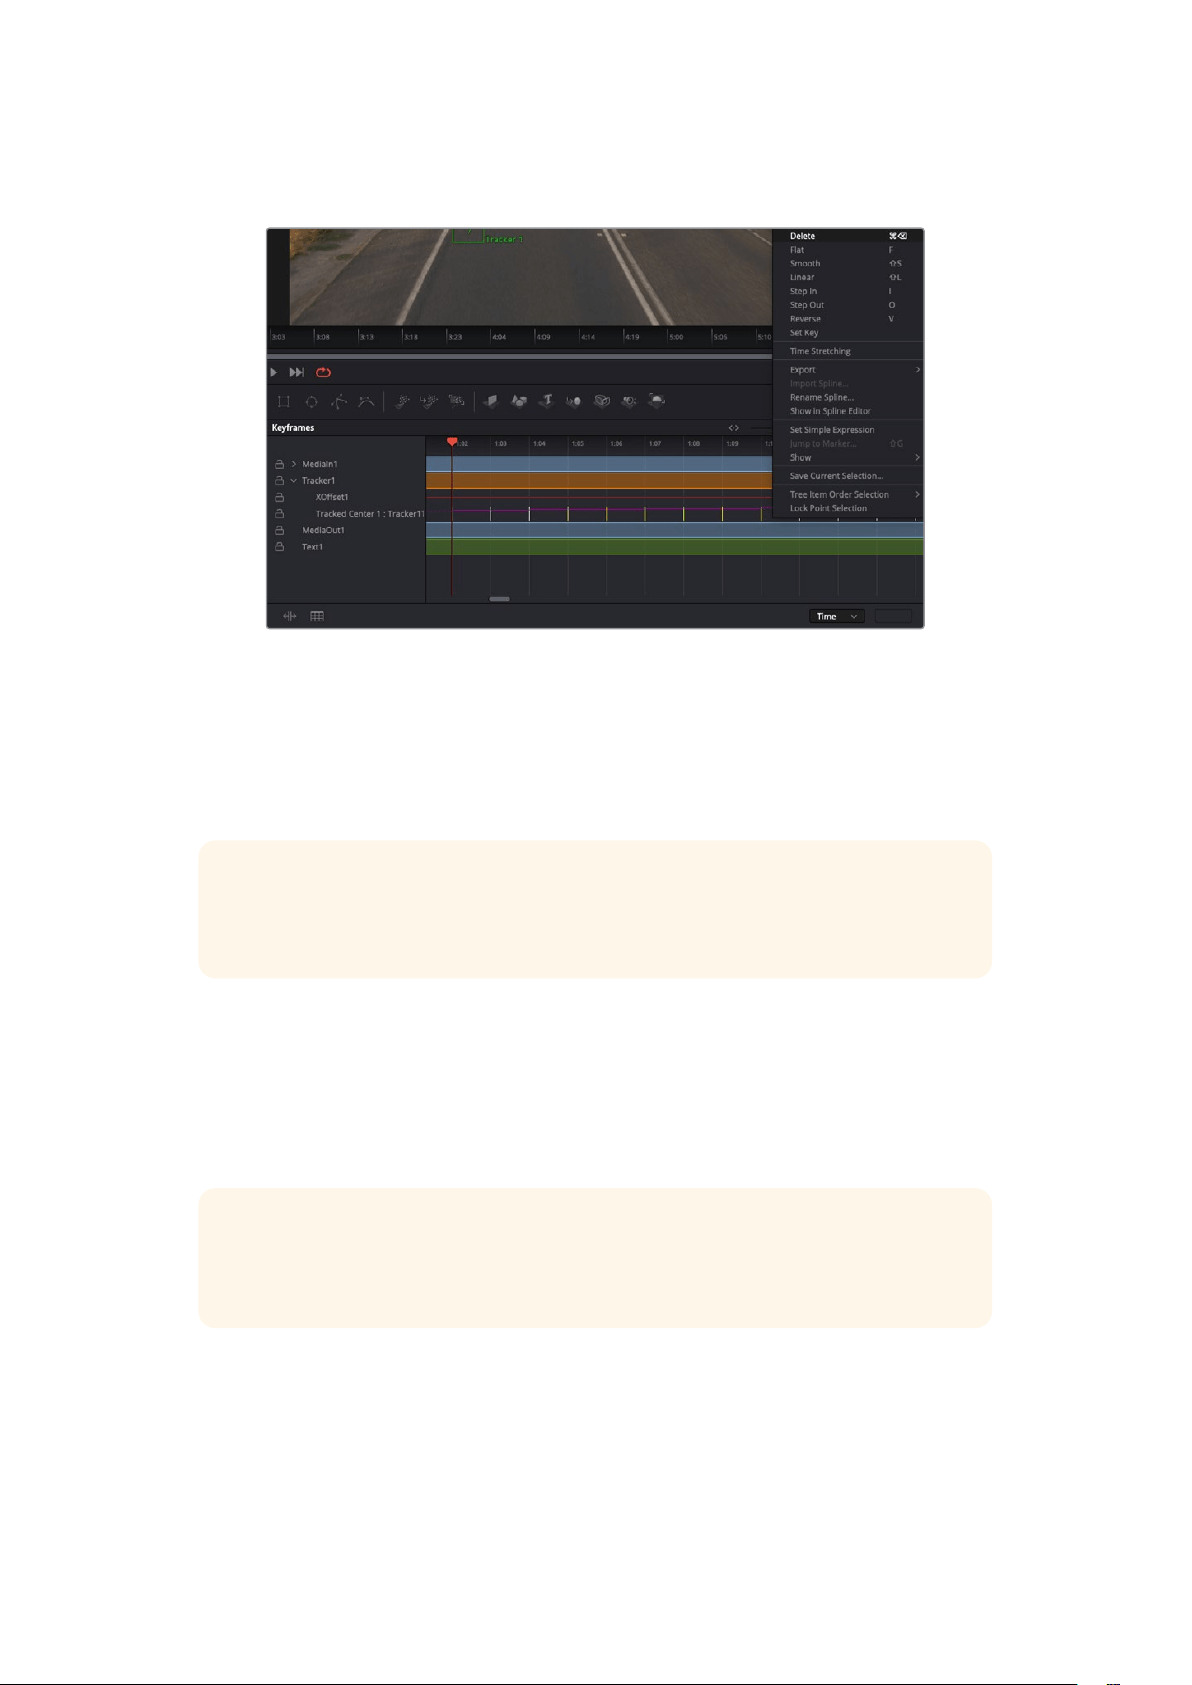The image size is (1192, 1685).
Task: Select the XOffset1 tree row
Action: point(332,497)
